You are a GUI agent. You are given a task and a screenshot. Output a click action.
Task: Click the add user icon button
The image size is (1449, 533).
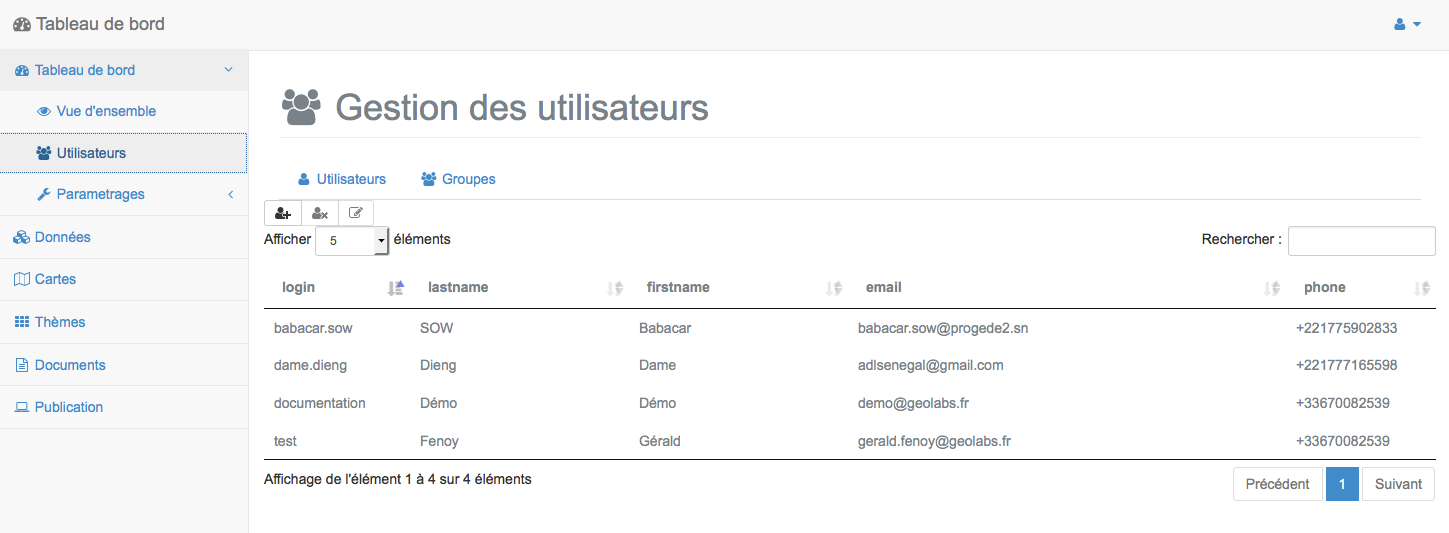[283, 213]
